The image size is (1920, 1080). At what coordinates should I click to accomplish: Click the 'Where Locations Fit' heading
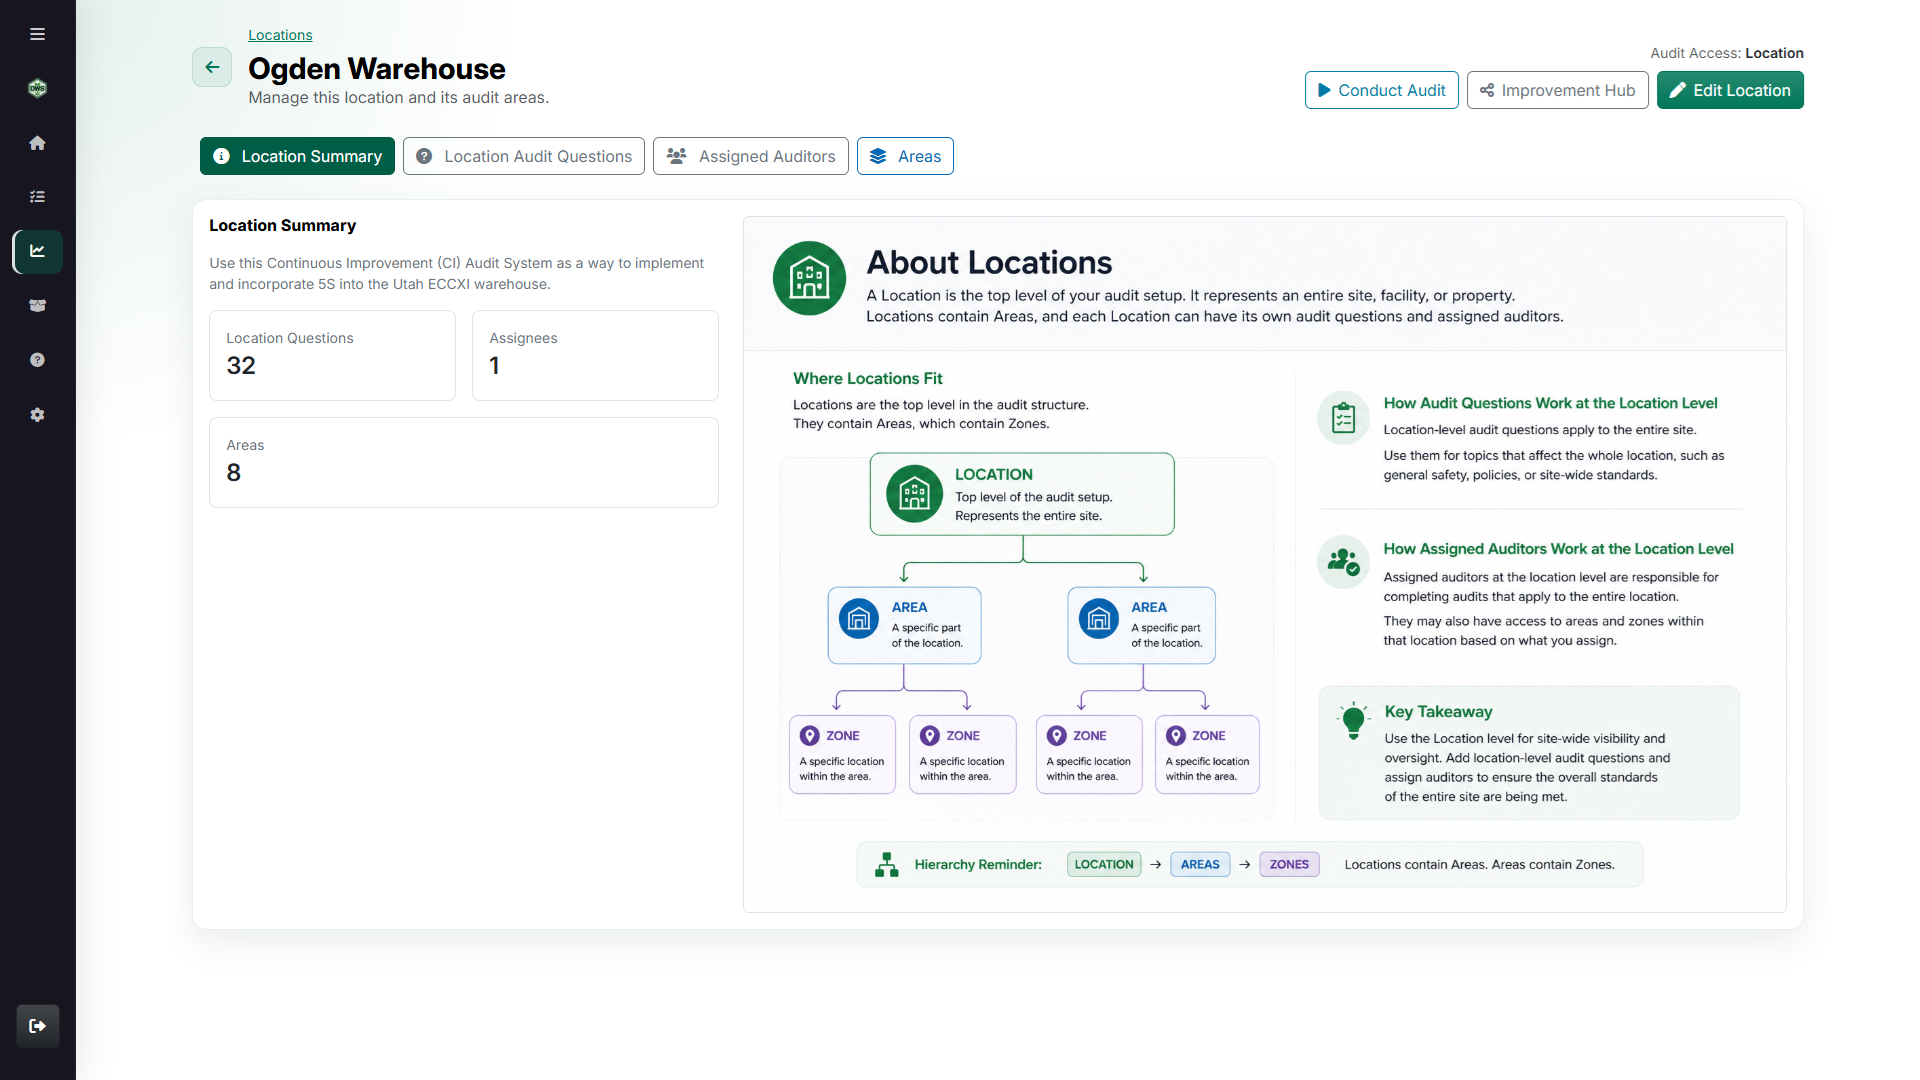[x=867, y=378]
